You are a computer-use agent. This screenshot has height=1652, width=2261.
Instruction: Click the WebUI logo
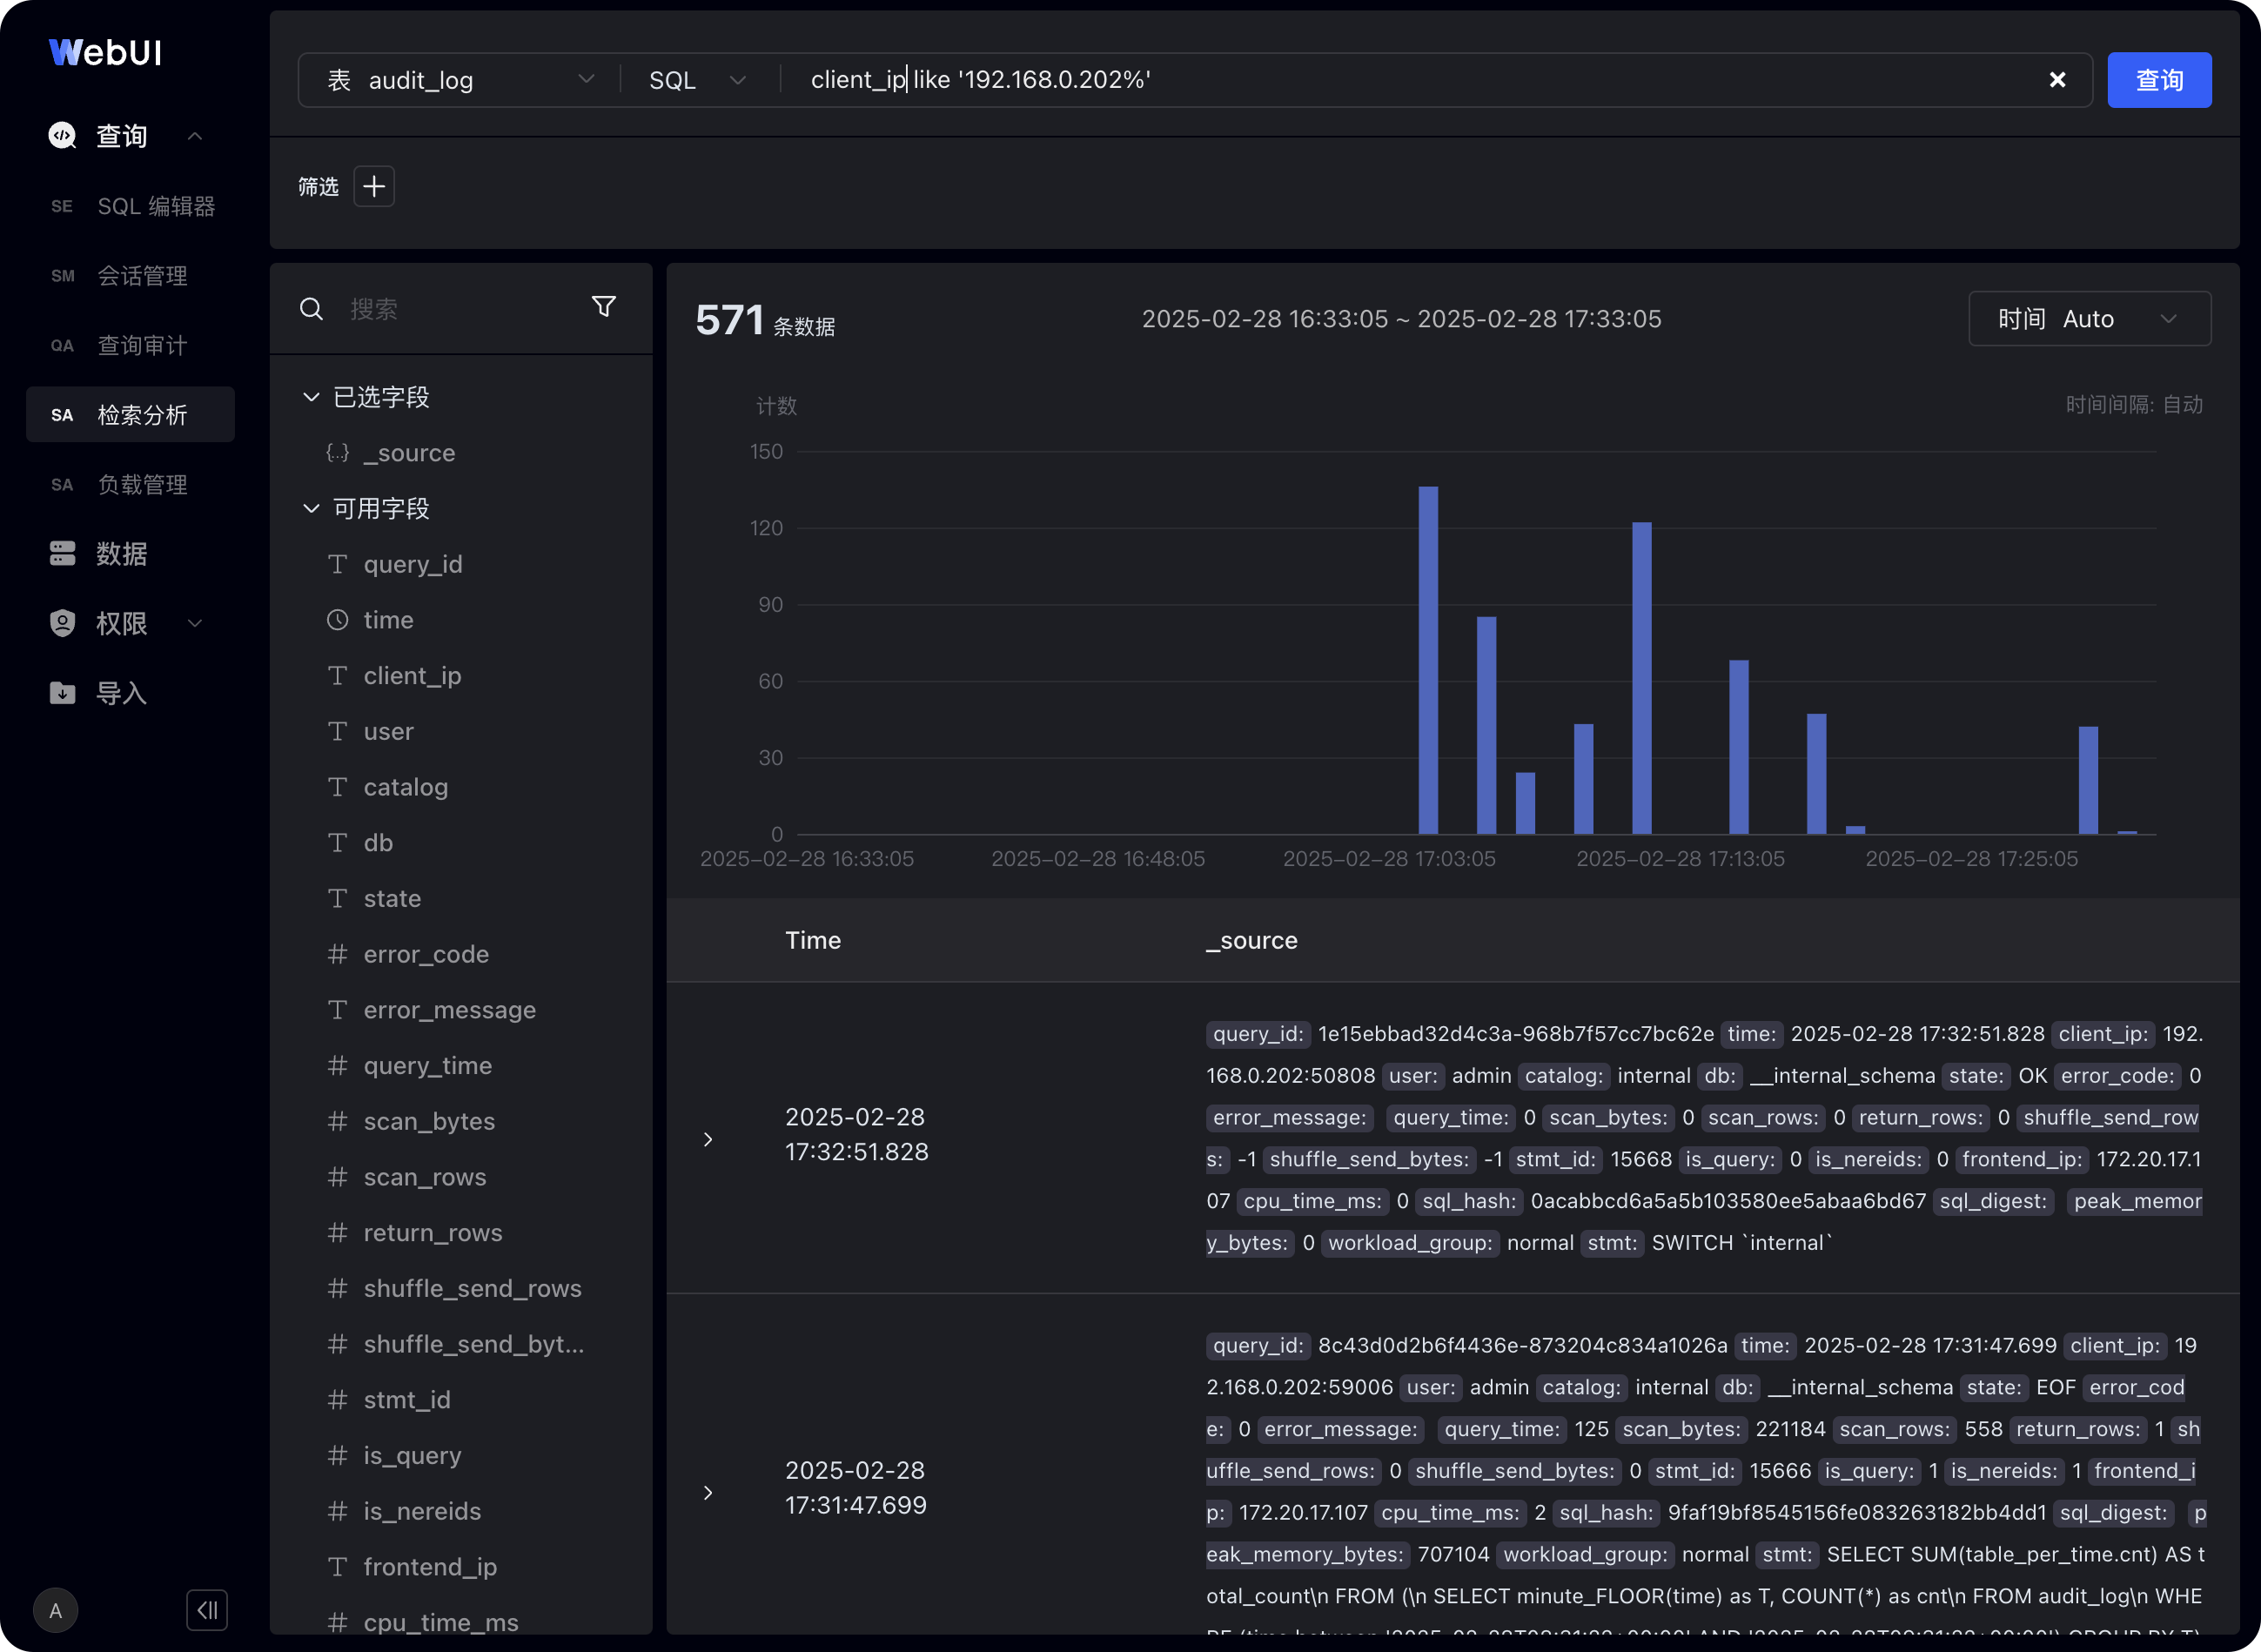coord(105,52)
